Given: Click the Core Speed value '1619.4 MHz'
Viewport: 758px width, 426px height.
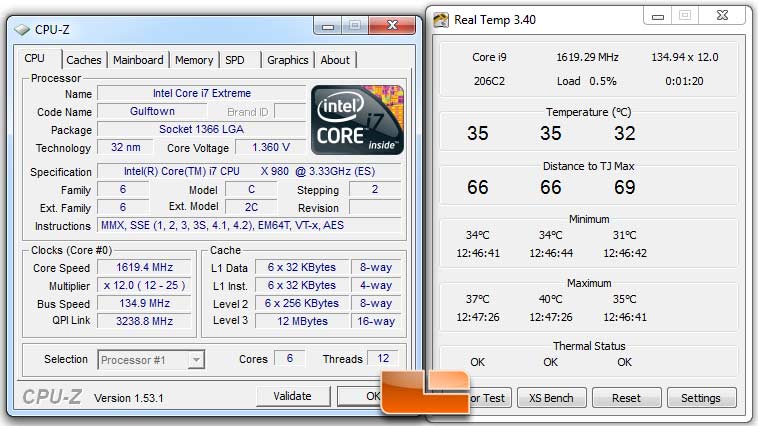Looking at the screenshot, I should (145, 267).
